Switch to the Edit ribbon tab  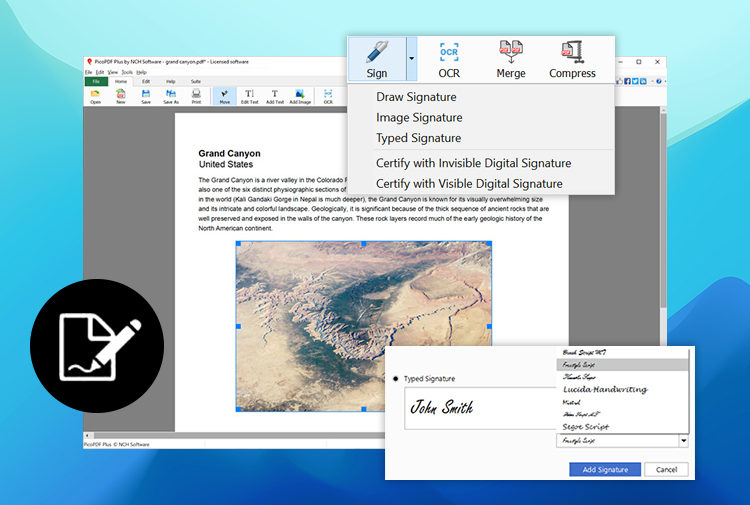[x=146, y=81]
